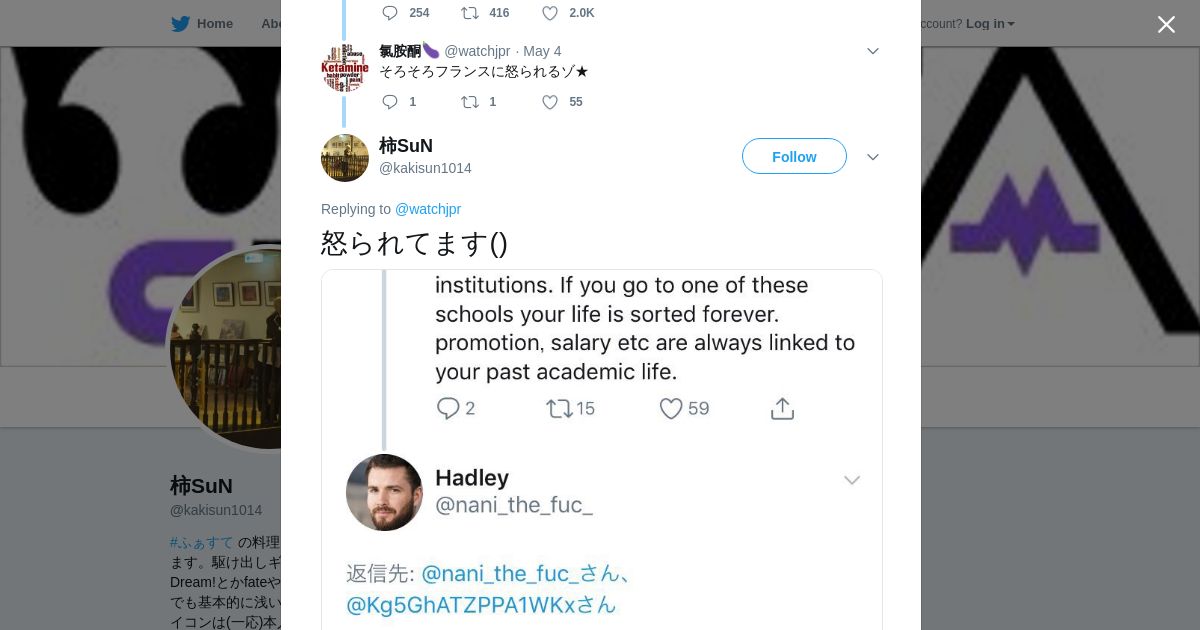
Task: Click the Ketamine avatar of watchjpr
Action: 345,68
